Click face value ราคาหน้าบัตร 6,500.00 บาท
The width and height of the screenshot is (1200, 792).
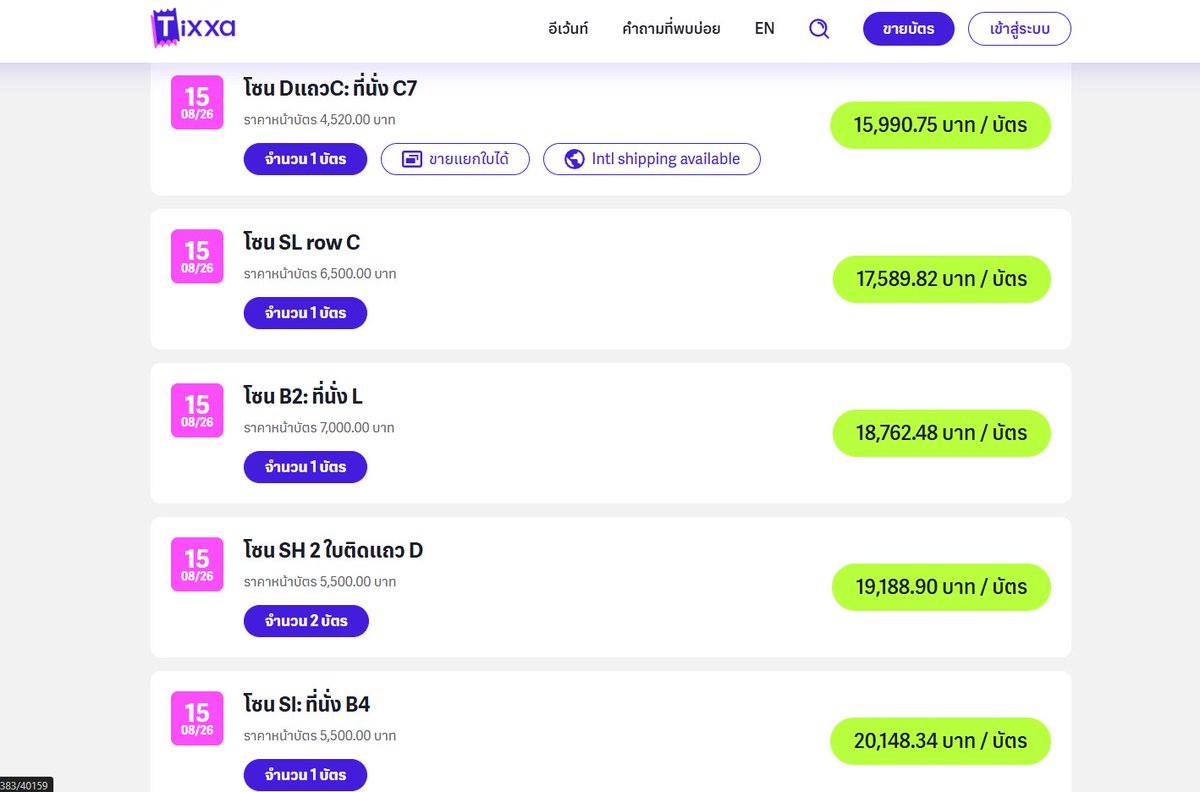click(x=320, y=274)
